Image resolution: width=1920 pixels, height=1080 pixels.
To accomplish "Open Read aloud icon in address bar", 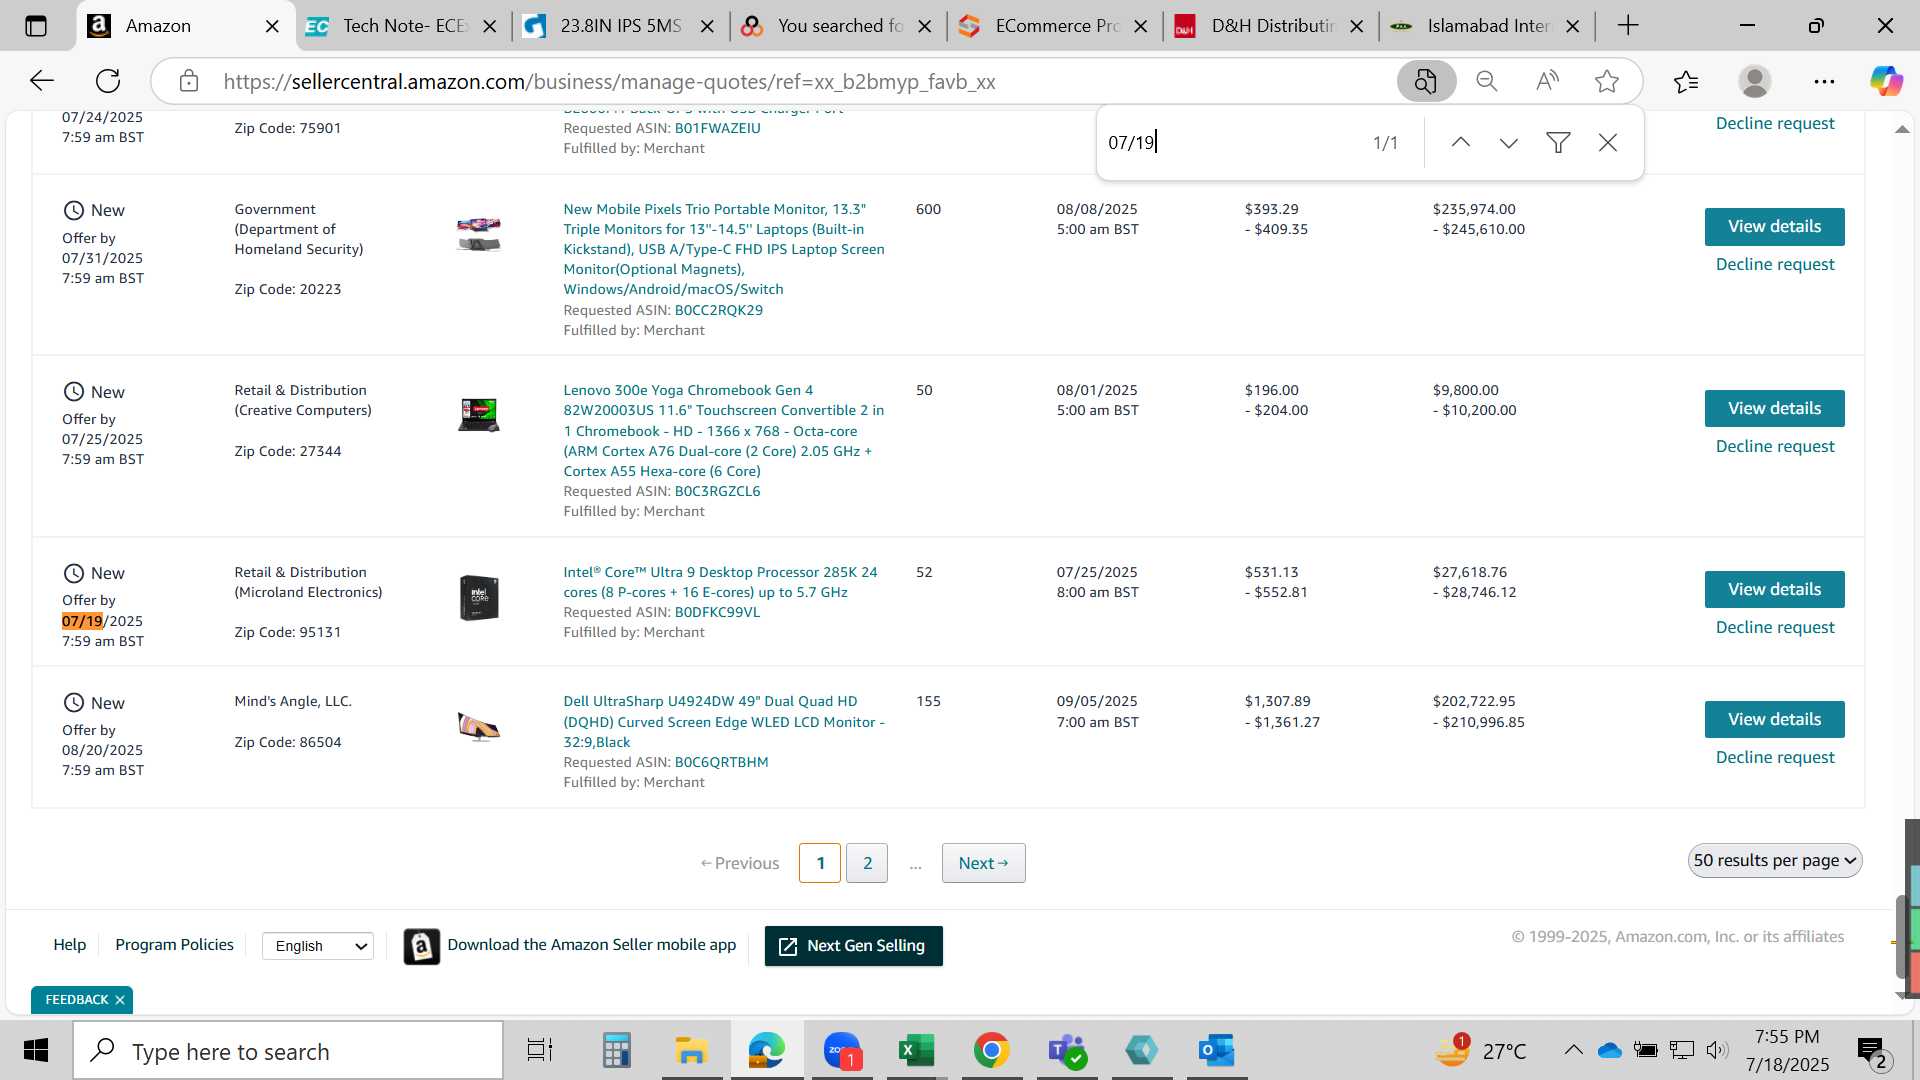I will point(1547,81).
